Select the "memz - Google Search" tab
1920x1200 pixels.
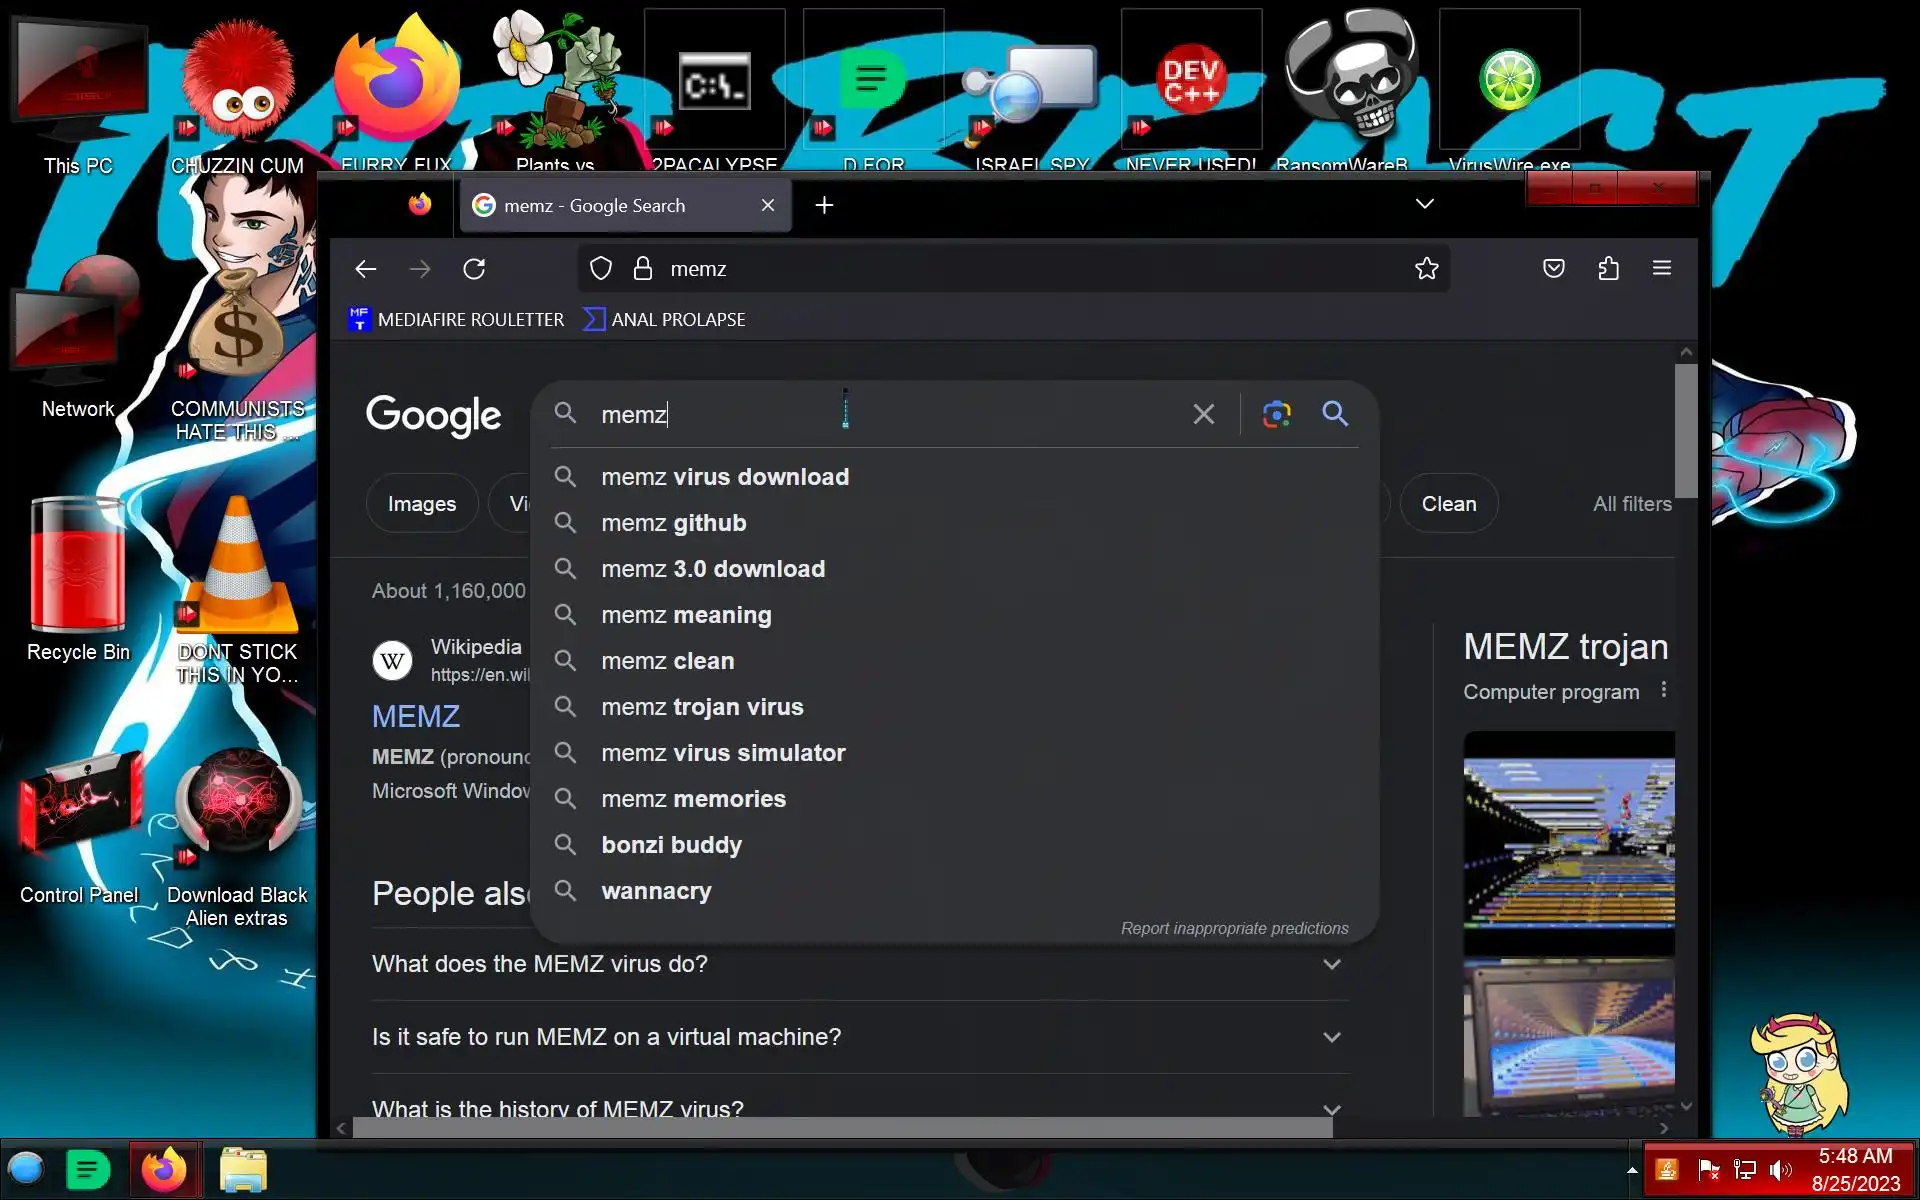(610, 205)
